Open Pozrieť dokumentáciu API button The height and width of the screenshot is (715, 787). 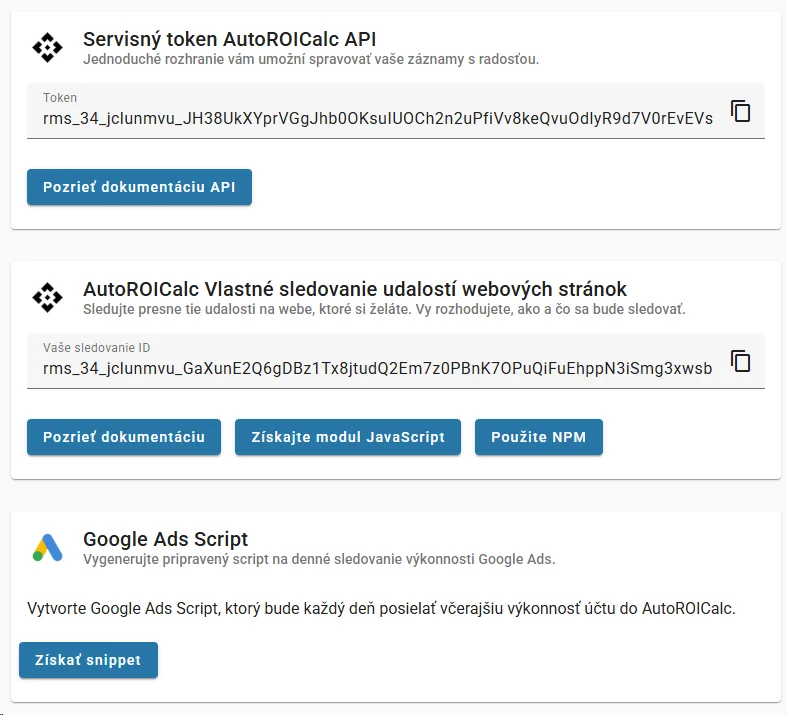tap(140, 187)
